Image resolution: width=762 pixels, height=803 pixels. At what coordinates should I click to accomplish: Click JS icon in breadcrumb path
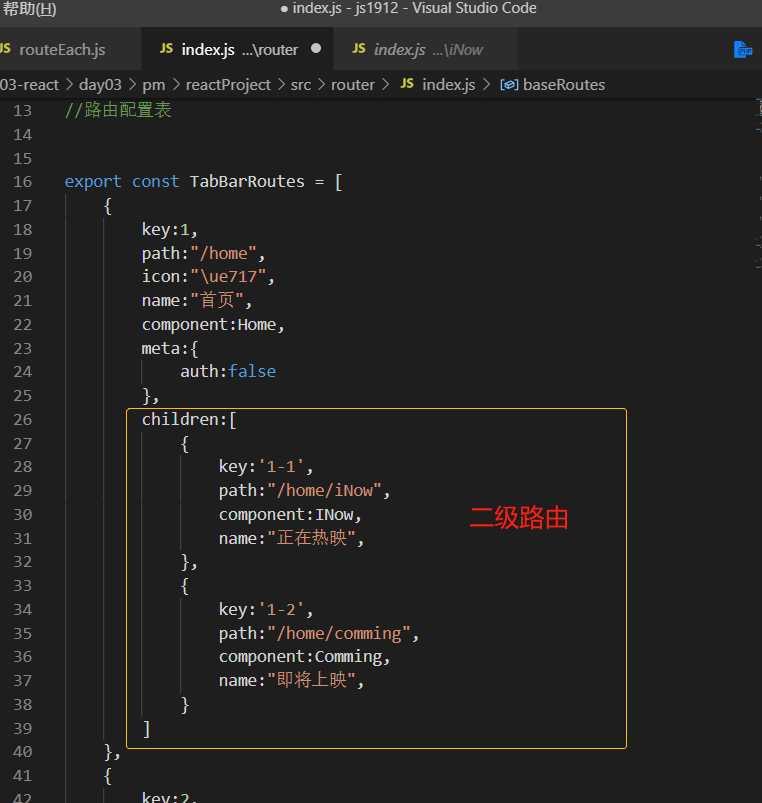[x=407, y=83]
